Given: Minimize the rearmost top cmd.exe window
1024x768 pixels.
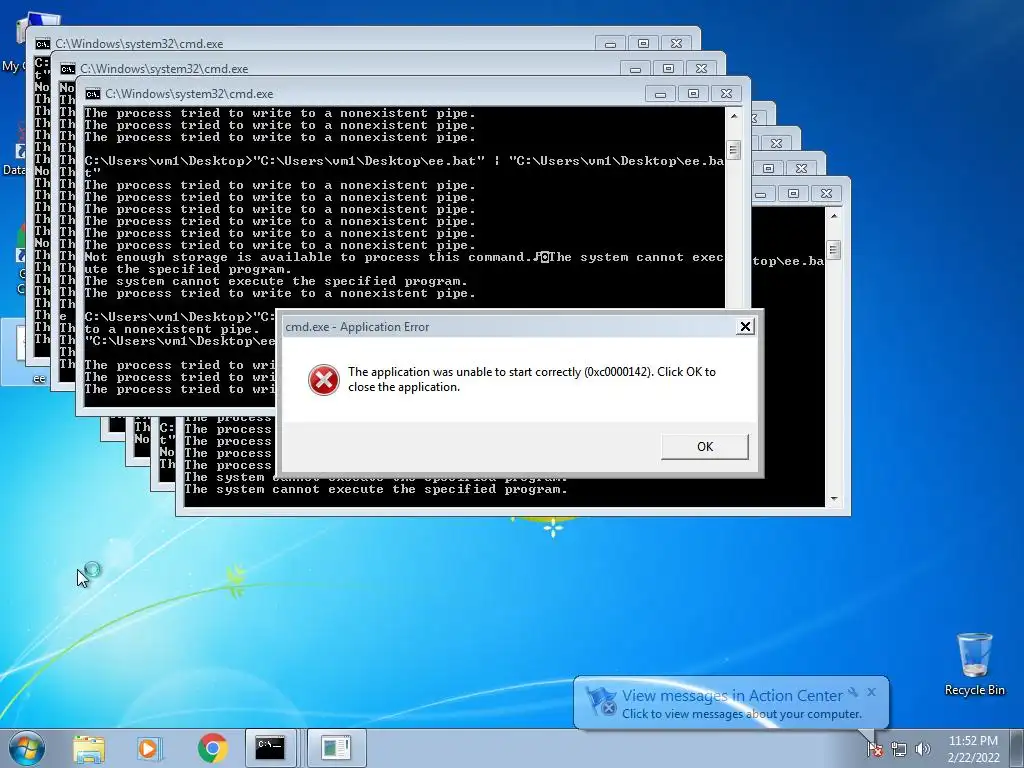Looking at the screenshot, I should [x=611, y=44].
